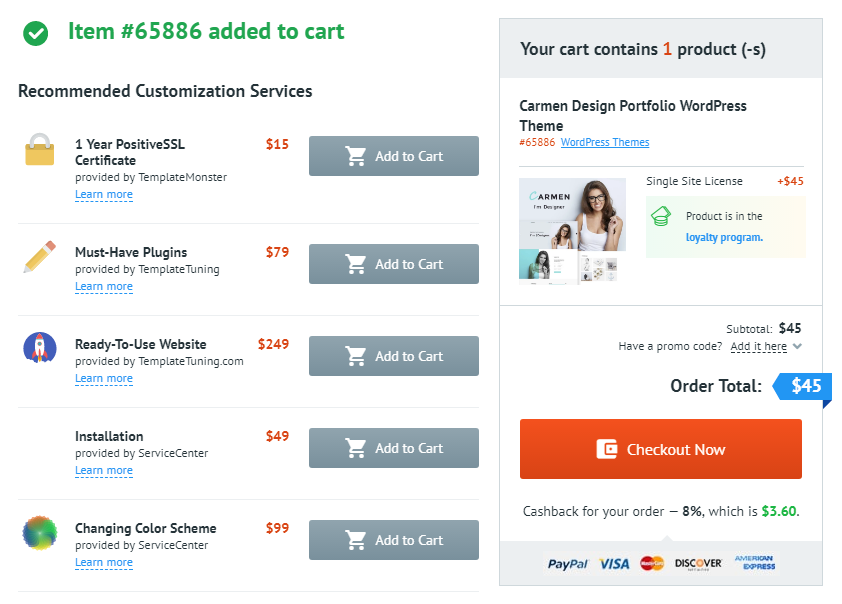
Task: Click the American Express payment logo
Action: tap(755, 563)
